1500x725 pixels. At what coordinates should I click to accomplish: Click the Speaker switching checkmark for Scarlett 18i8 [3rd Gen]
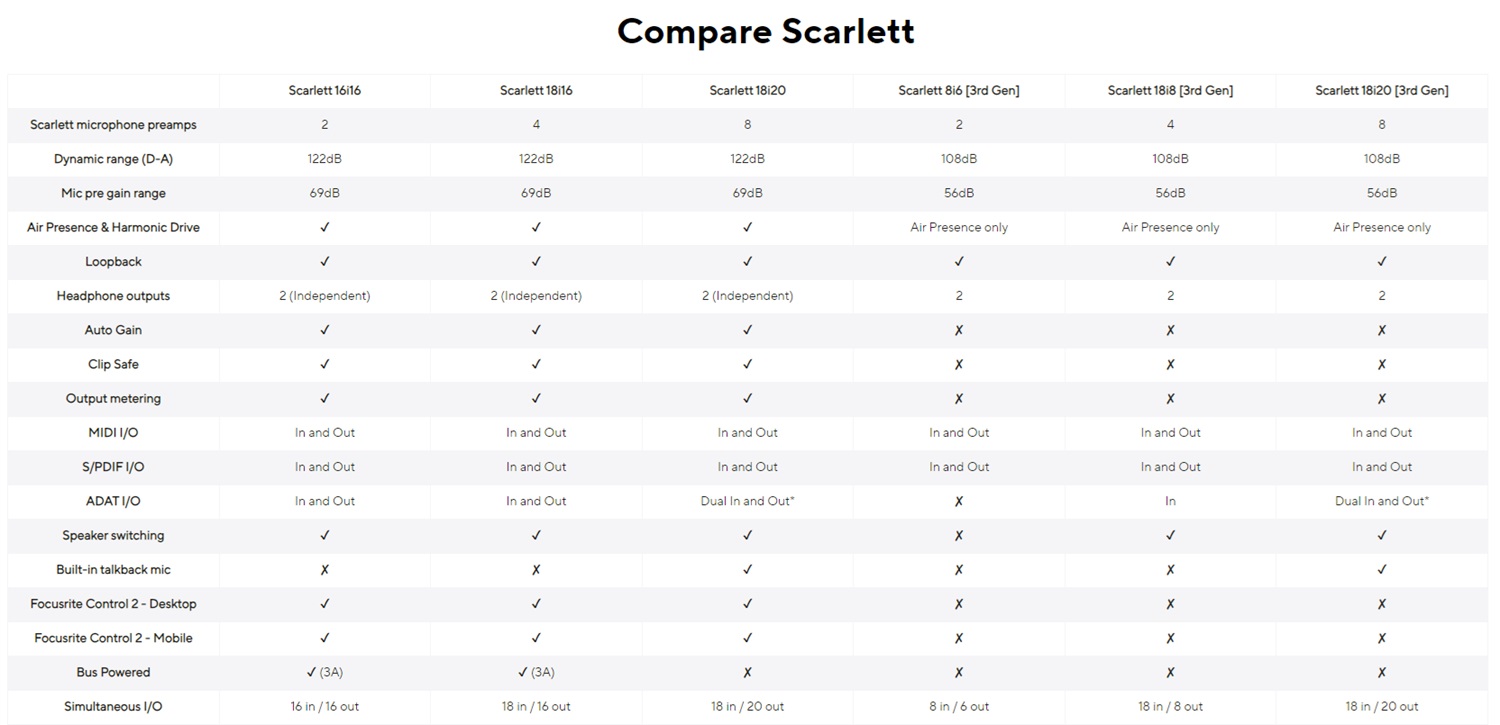[x=1171, y=536]
